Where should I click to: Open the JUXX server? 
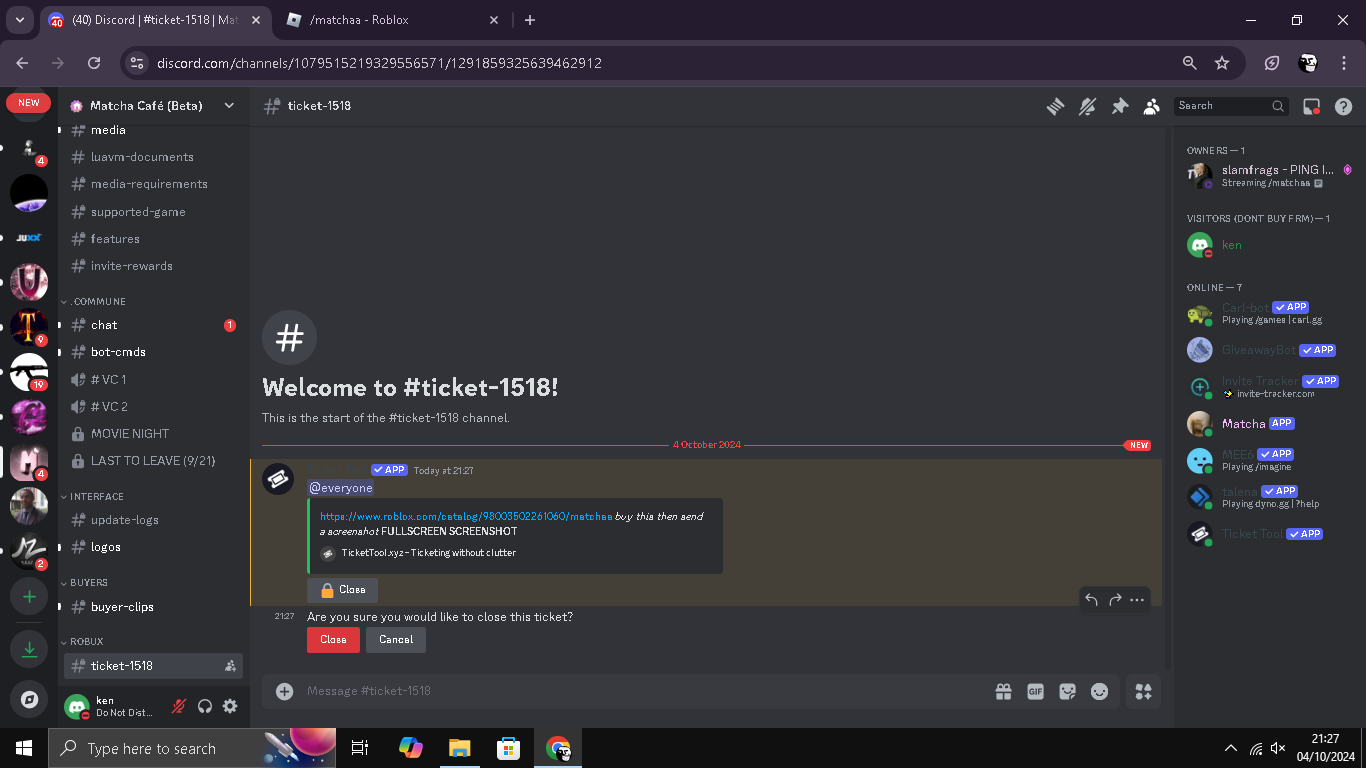[29, 238]
